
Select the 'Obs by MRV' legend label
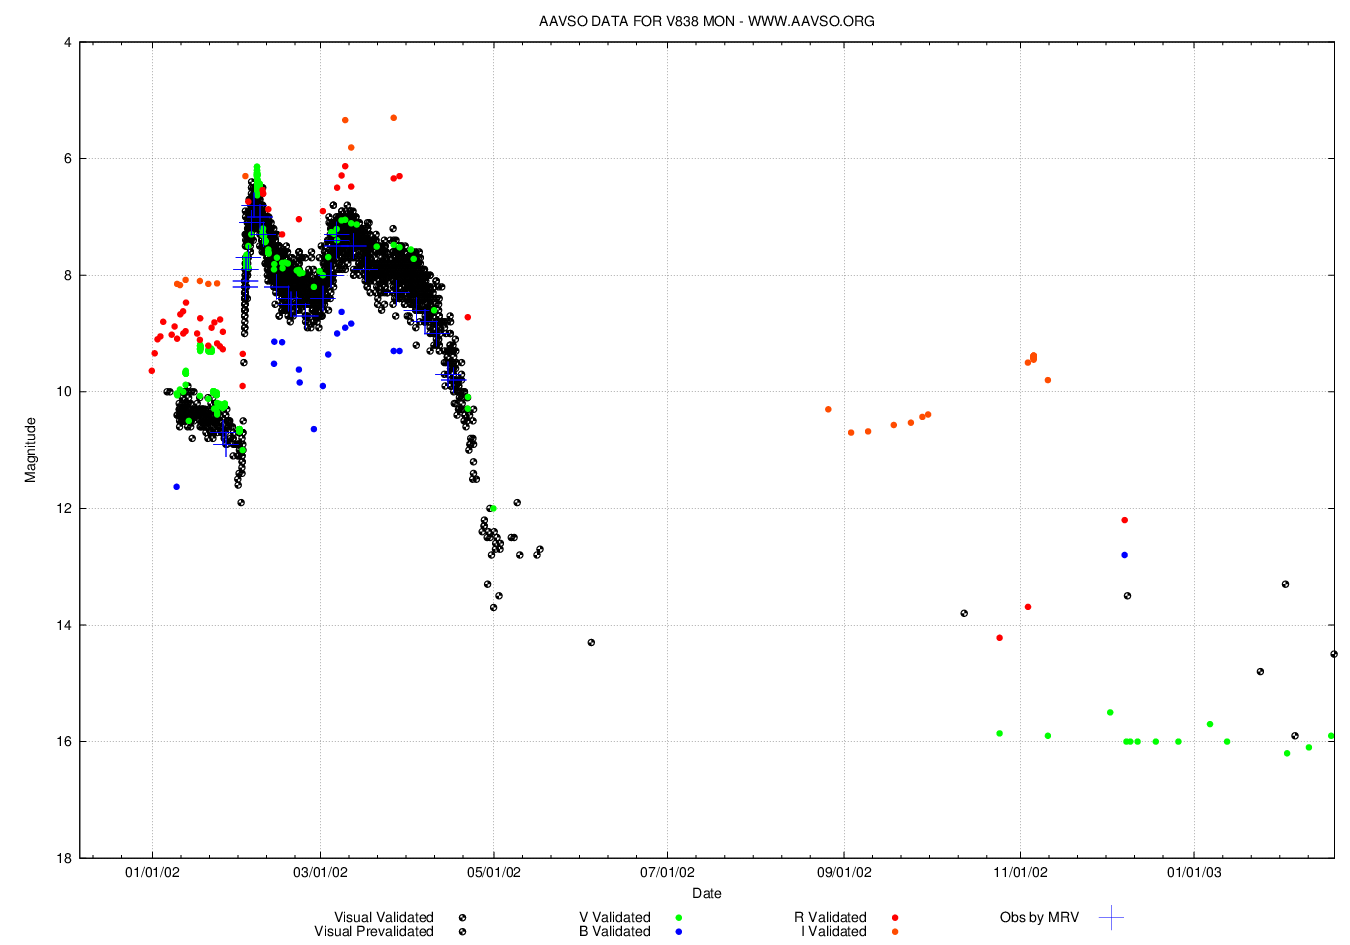click(x=1039, y=917)
